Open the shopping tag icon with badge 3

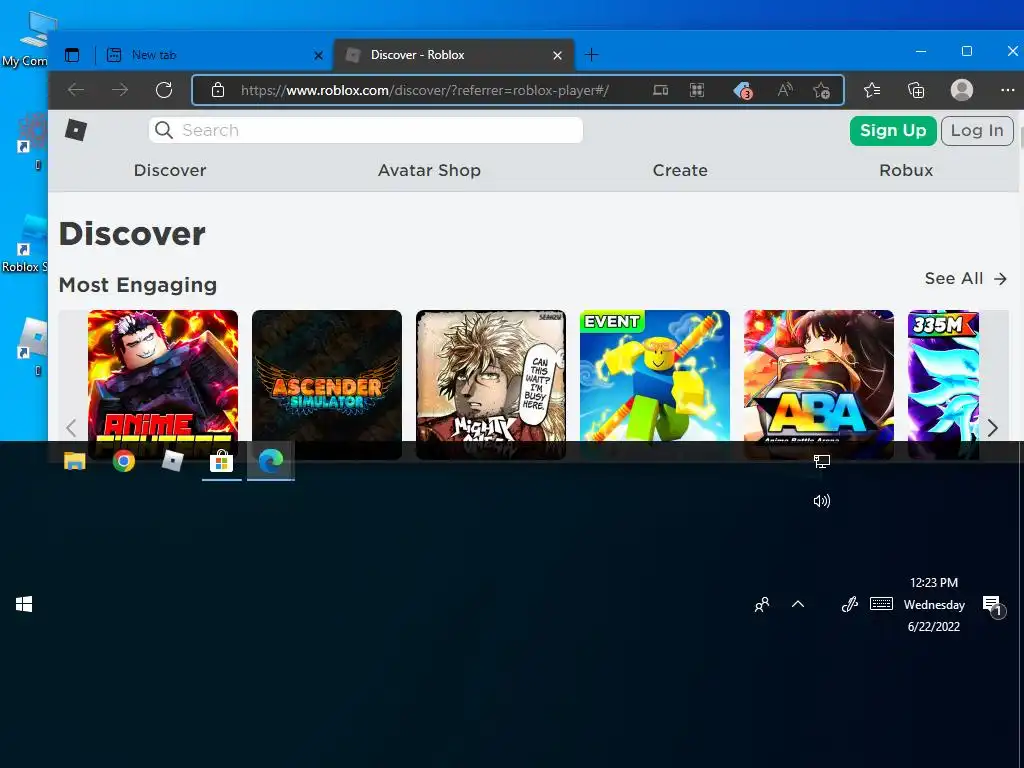click(x=743, y=90)
